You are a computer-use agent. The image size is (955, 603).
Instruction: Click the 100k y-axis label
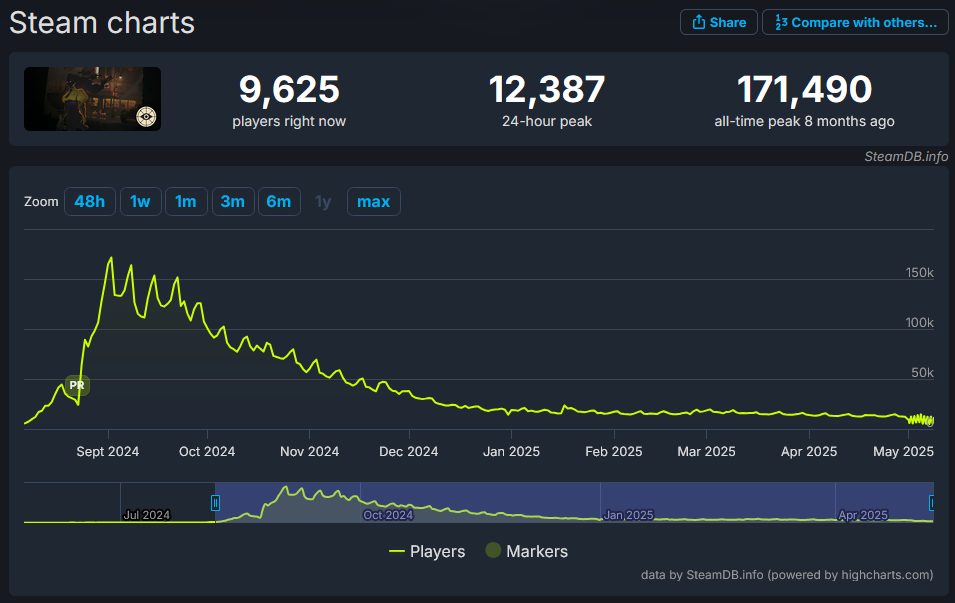click(919, 322)
